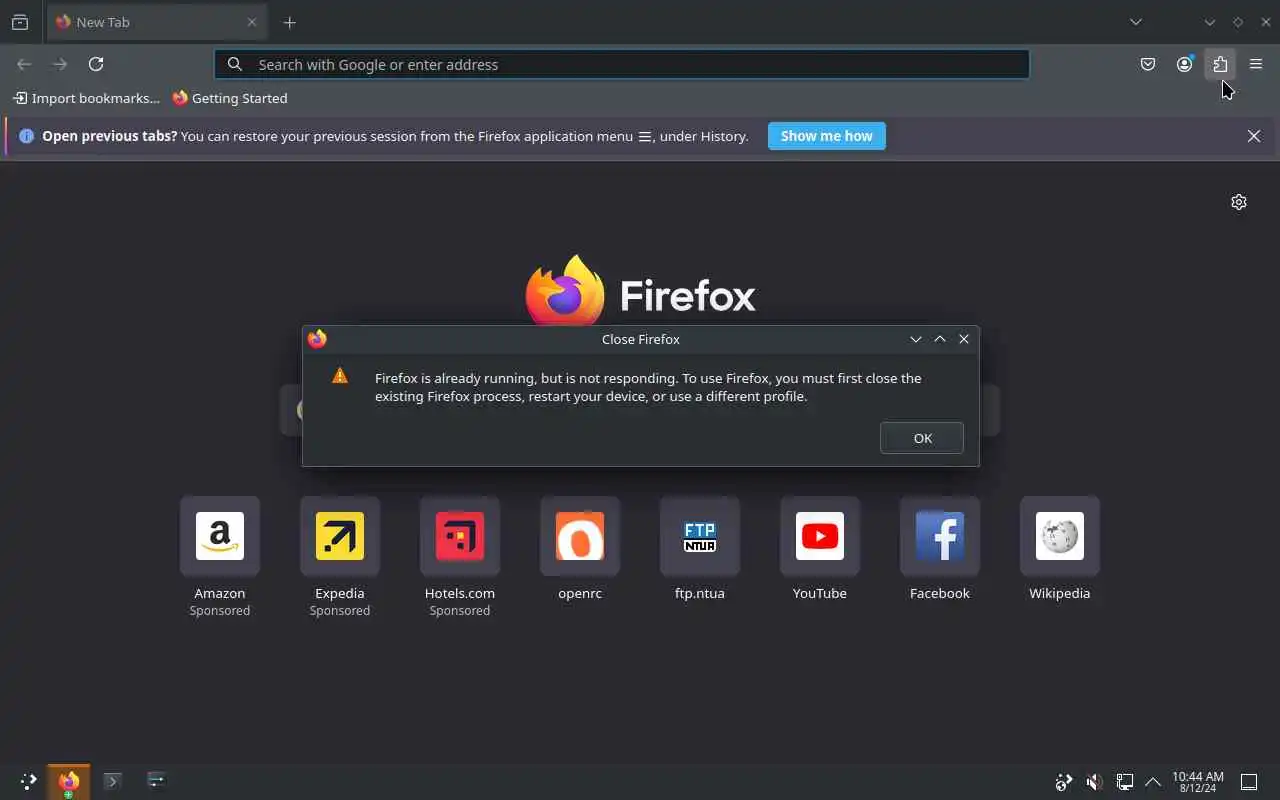1280x800 pixels.
Task: Open the Firefox account icon
Action: point(1184,64)
